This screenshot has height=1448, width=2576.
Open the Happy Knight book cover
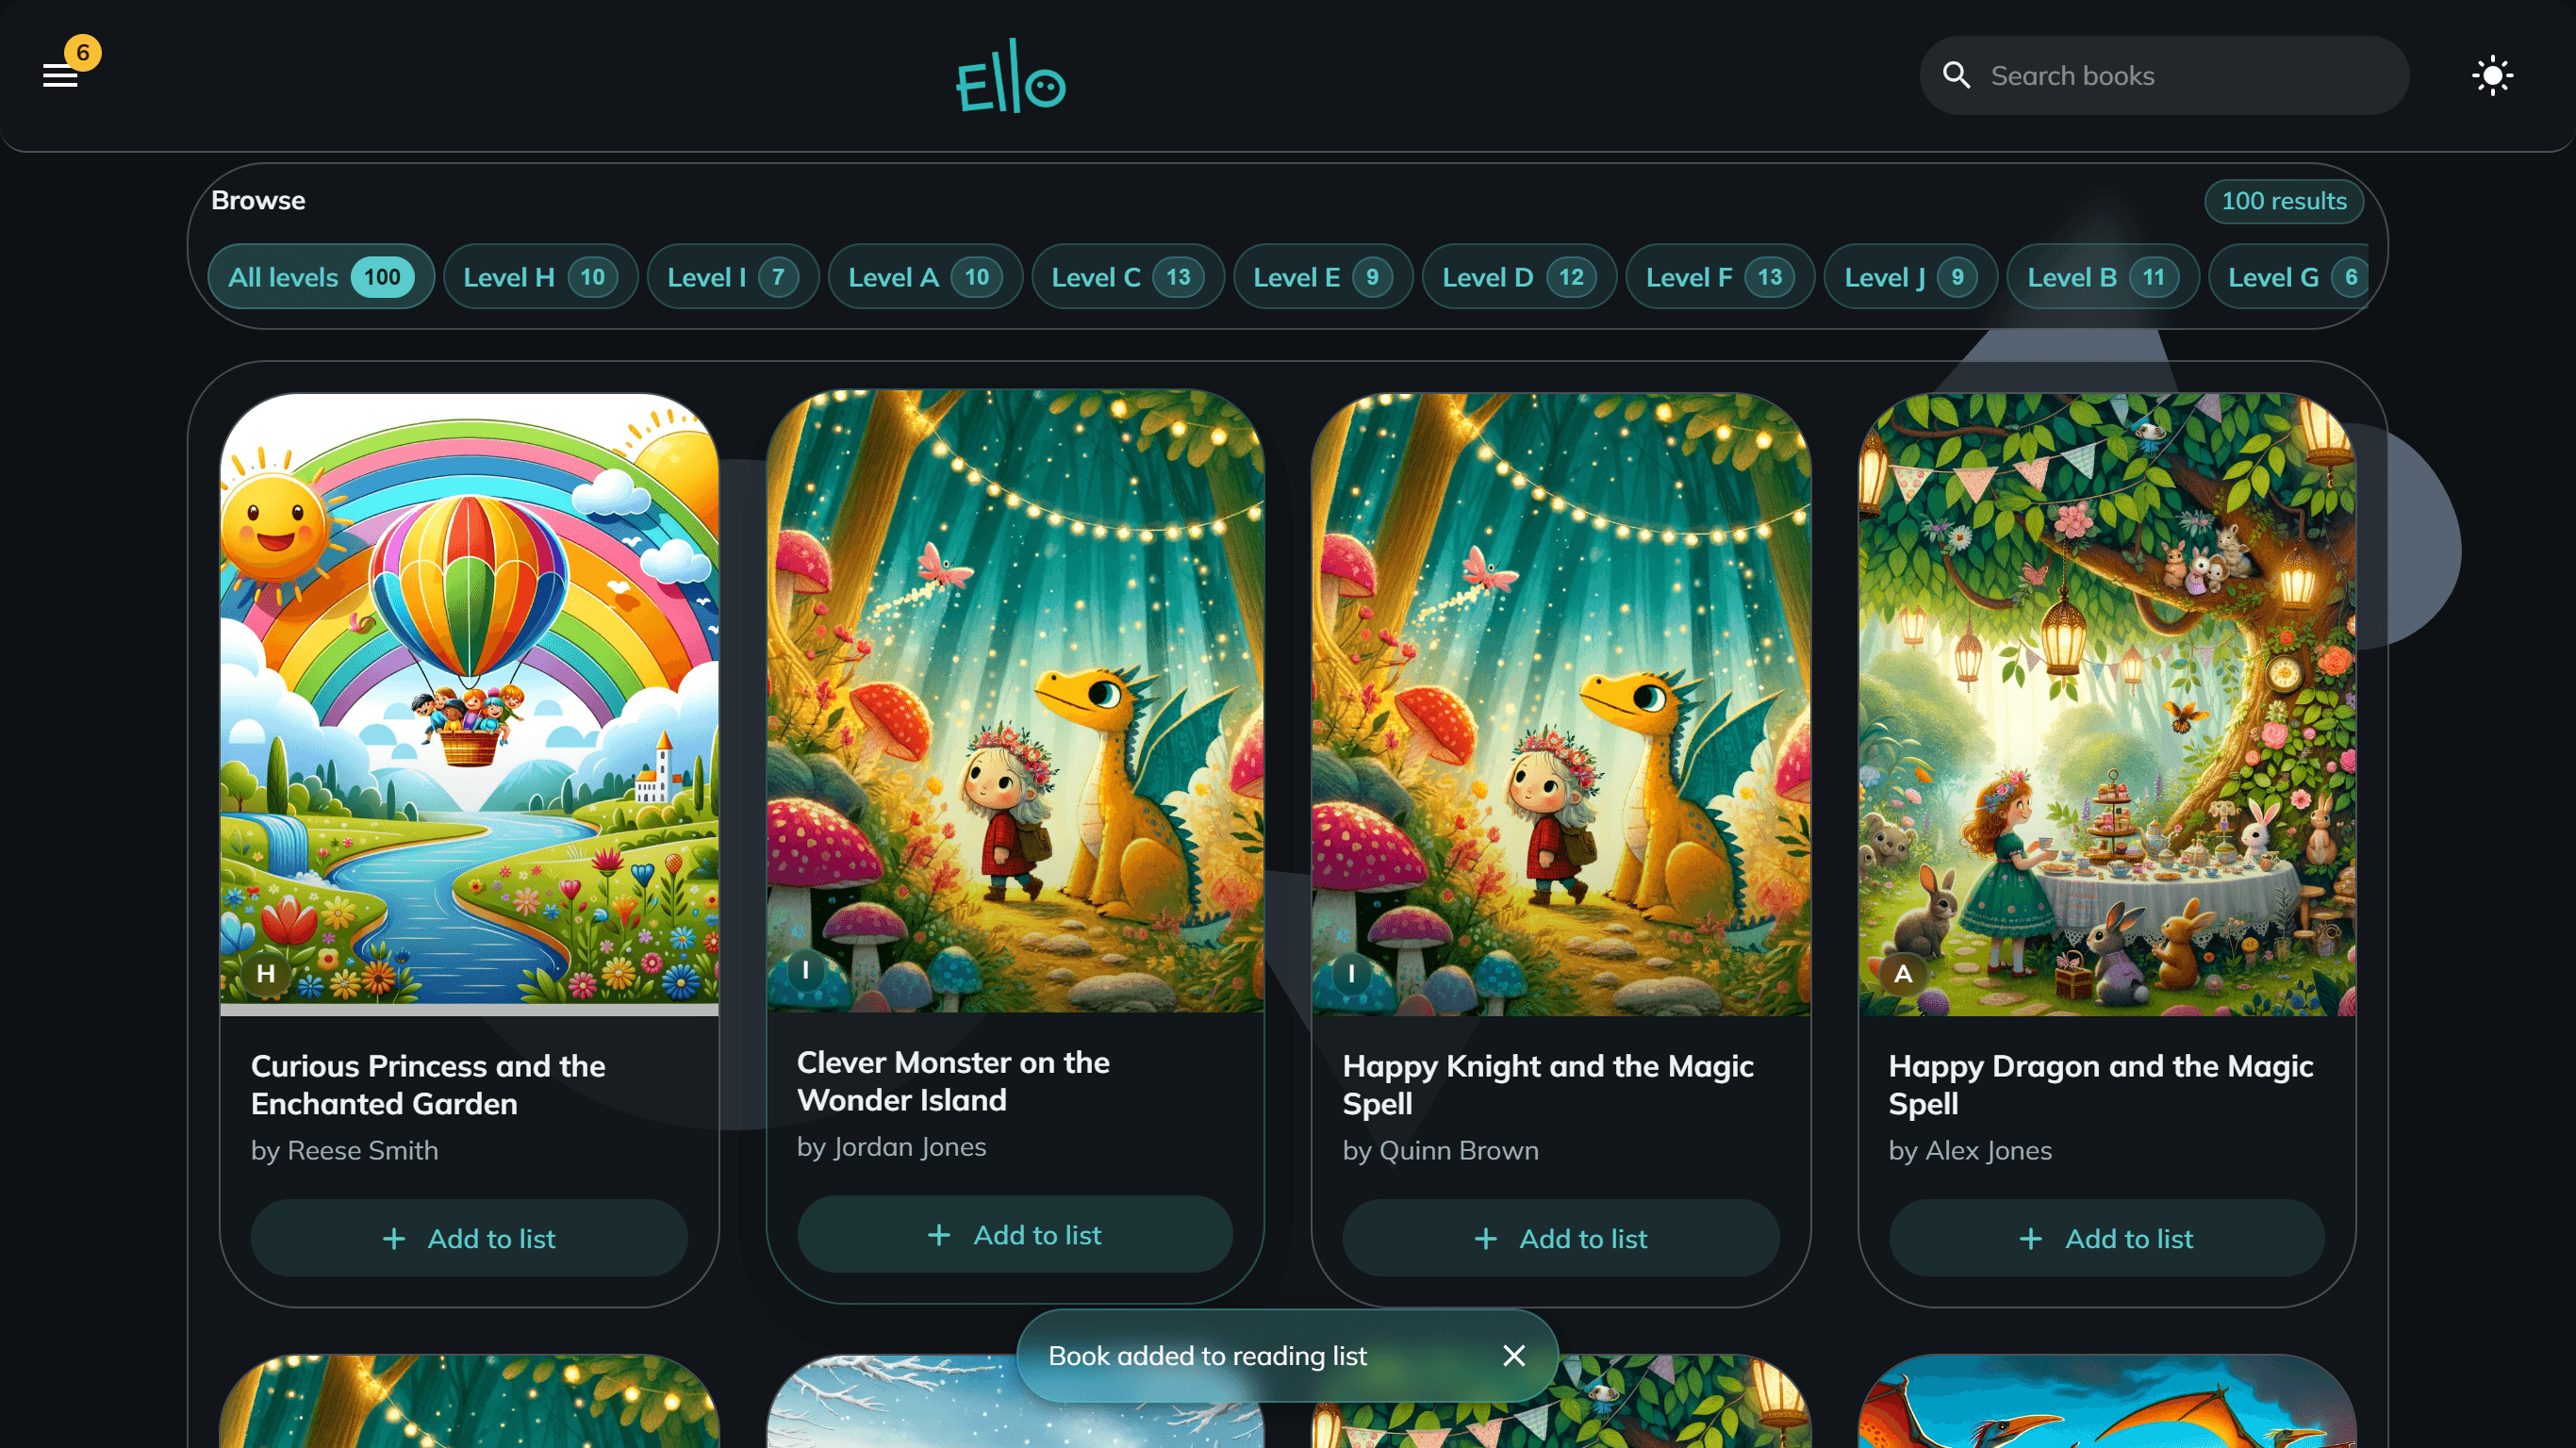1560,704
